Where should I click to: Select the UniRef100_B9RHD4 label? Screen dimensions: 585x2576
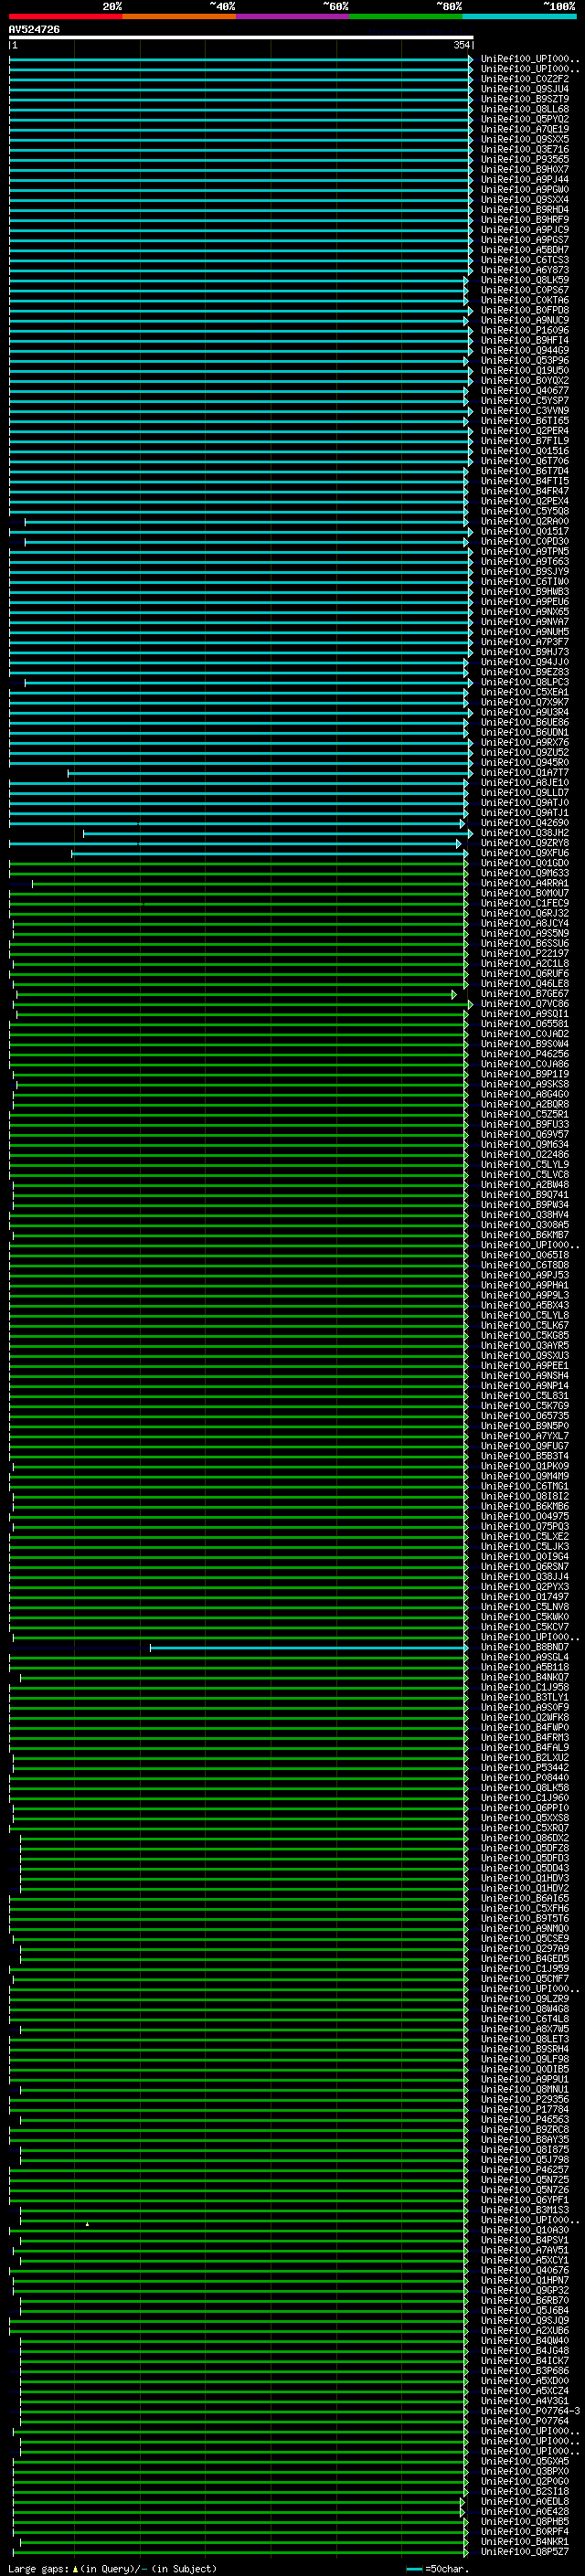524,209
